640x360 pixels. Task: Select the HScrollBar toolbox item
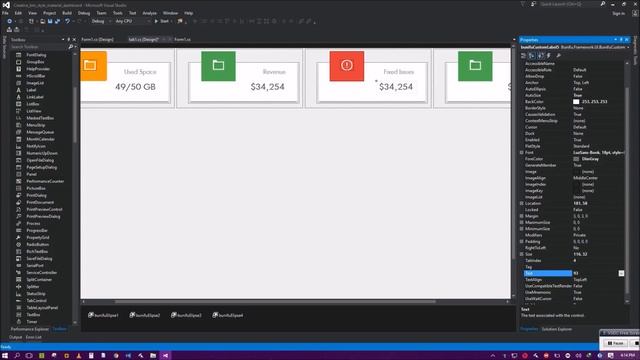pyautogui.click(x=36, y=76)
